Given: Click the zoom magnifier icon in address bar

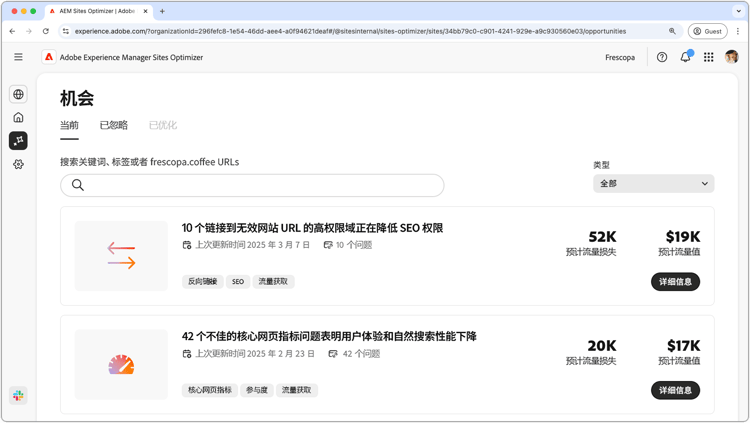Looking at the screenshot, I should tap(672, 31).
